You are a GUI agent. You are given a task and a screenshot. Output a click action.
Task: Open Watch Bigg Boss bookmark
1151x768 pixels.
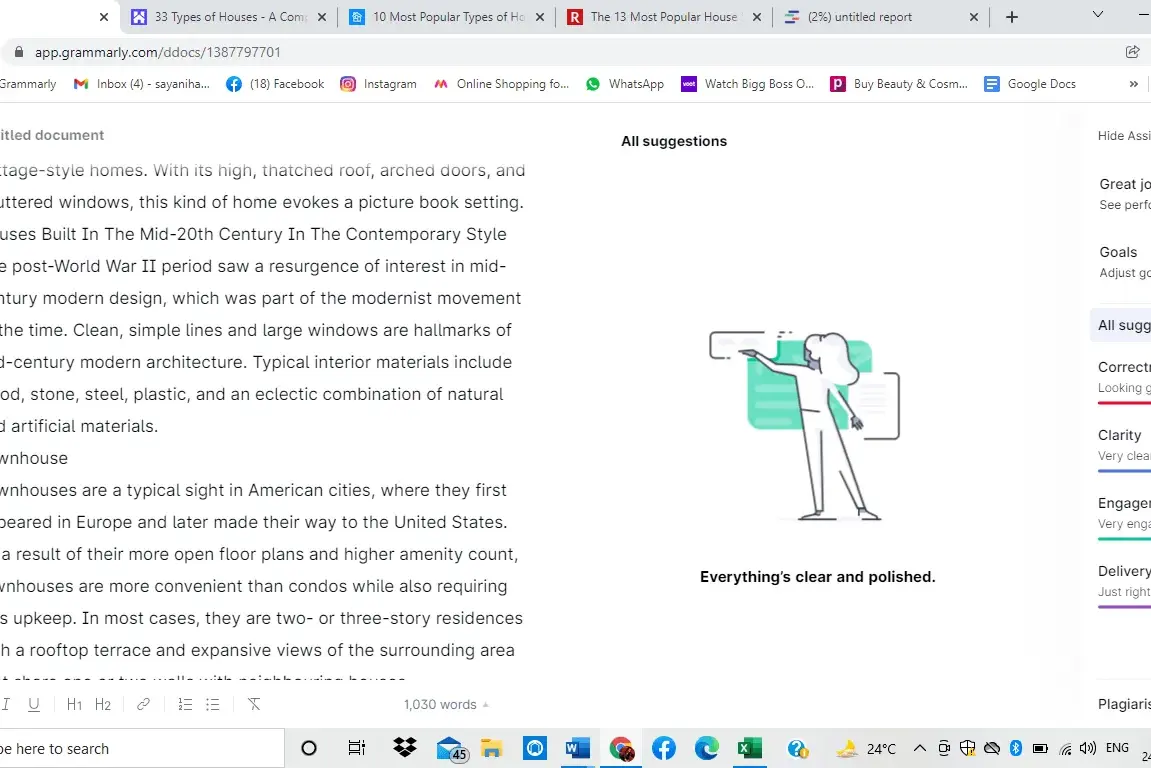click(748, 84)
